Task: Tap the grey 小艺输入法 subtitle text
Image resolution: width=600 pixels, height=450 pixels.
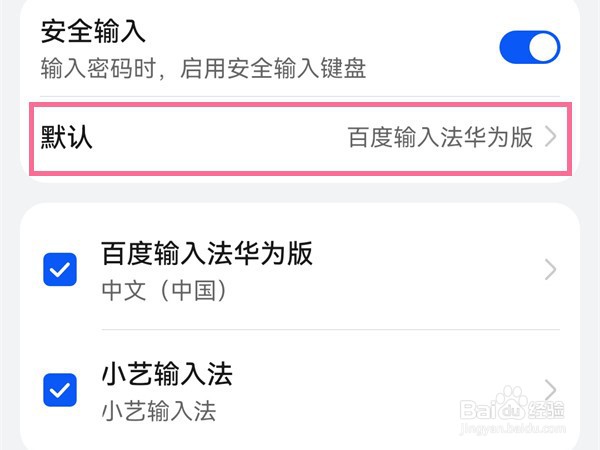Action: pos(159,410)
